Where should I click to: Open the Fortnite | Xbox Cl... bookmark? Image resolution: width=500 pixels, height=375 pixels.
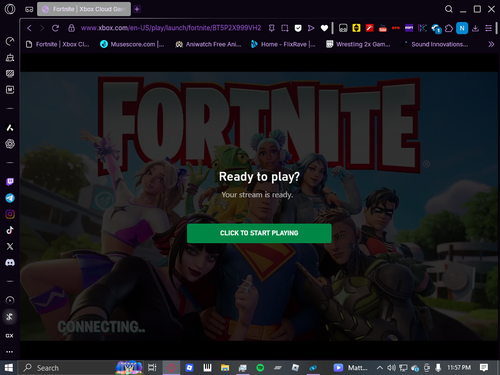(58, 44)
